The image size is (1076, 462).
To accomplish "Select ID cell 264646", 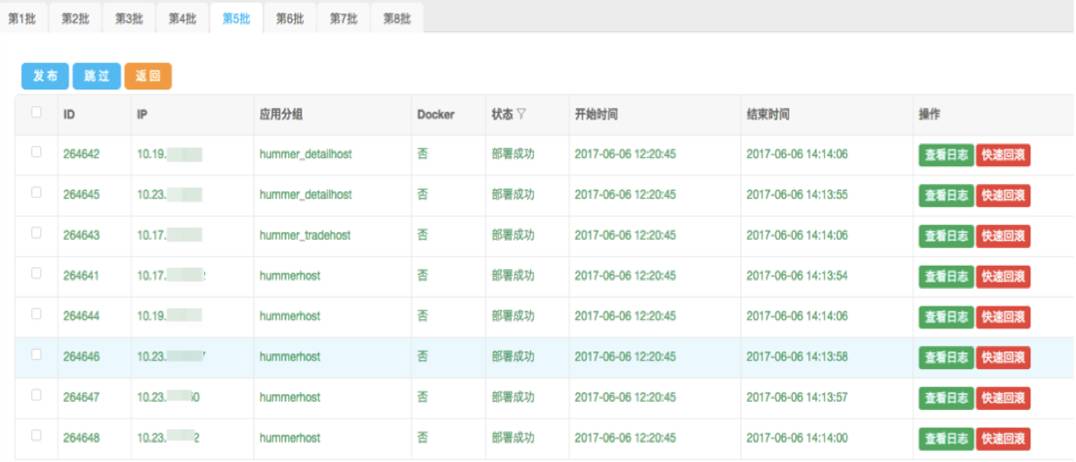I will tap(81, 357).
